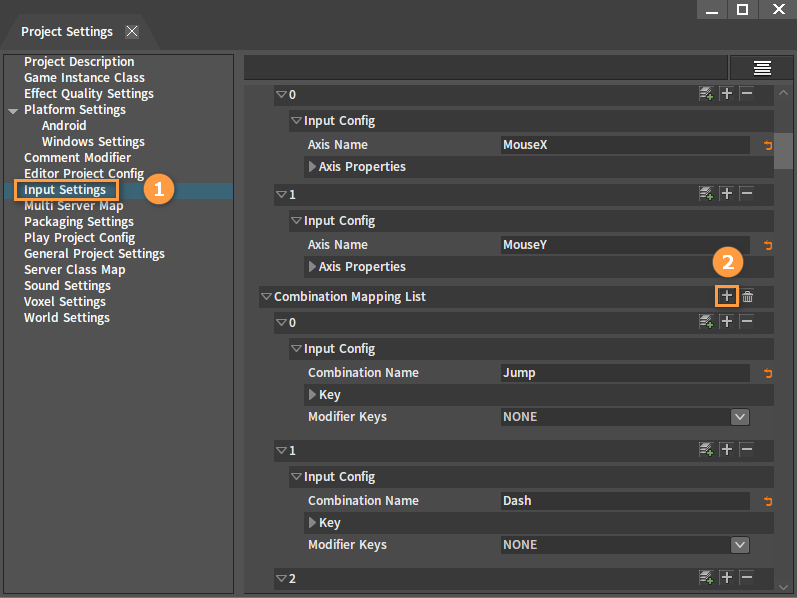Collapse the Combination Mapping List section
Image resolution: width=797 pixels, height=598 pixels.
tap(266, 296)
